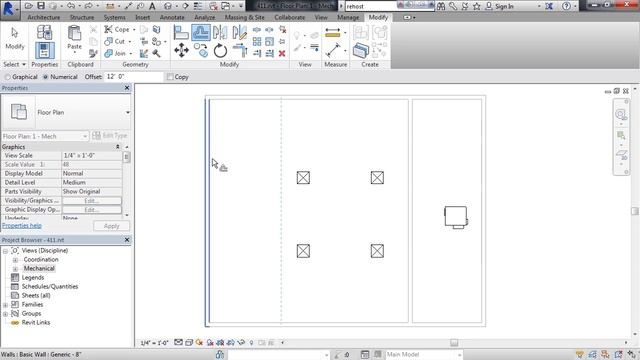This screenshot has width=640, height=360.
Task: Click the Text 'A' icon in quick access toolbar
Action: click(x=152, y=6)
